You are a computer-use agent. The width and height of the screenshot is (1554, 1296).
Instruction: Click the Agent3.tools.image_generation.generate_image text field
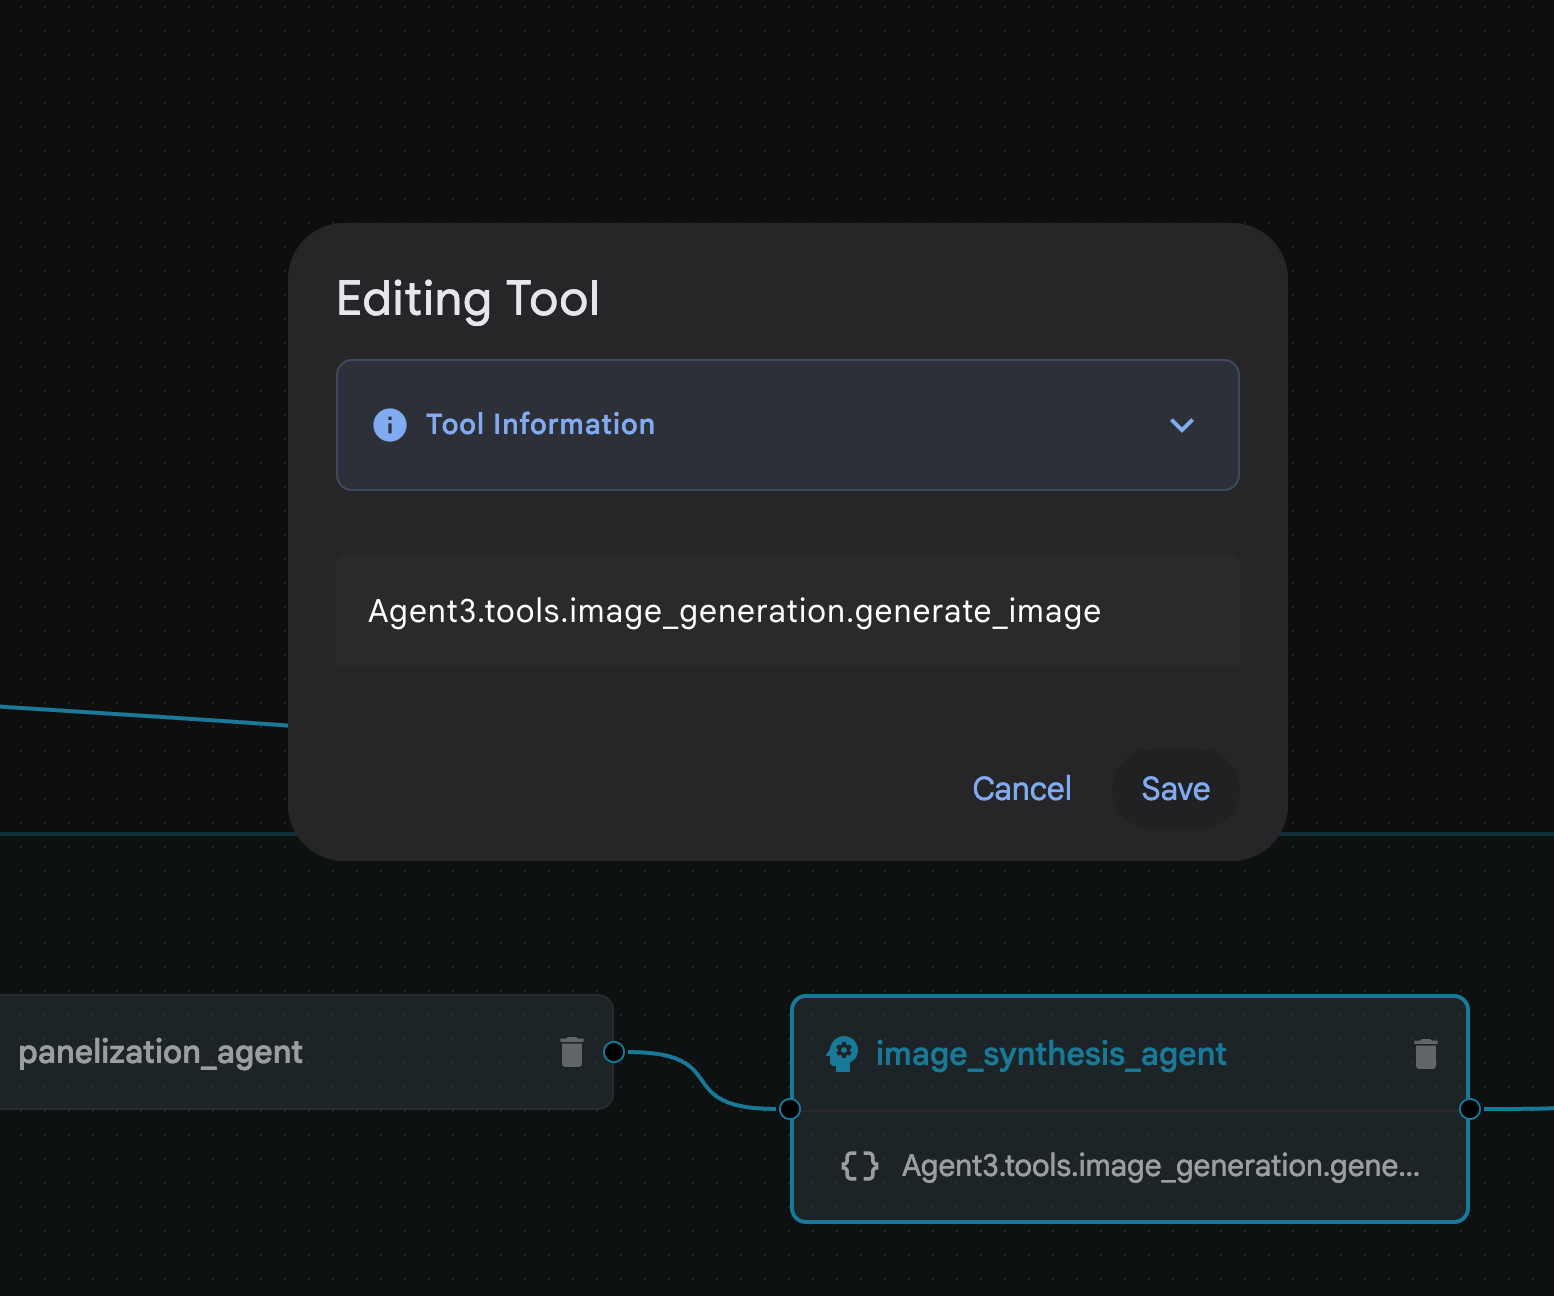pyautogui.click(x=787, y=611)
